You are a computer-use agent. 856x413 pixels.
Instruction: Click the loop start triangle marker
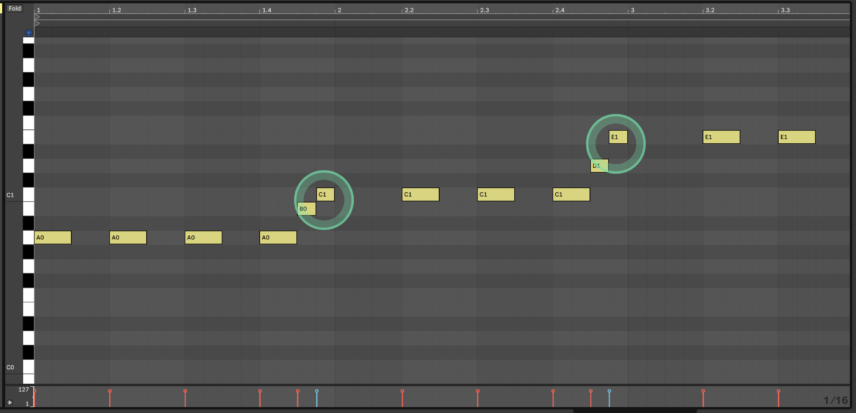pyautogui.click(x=37, y=17)
